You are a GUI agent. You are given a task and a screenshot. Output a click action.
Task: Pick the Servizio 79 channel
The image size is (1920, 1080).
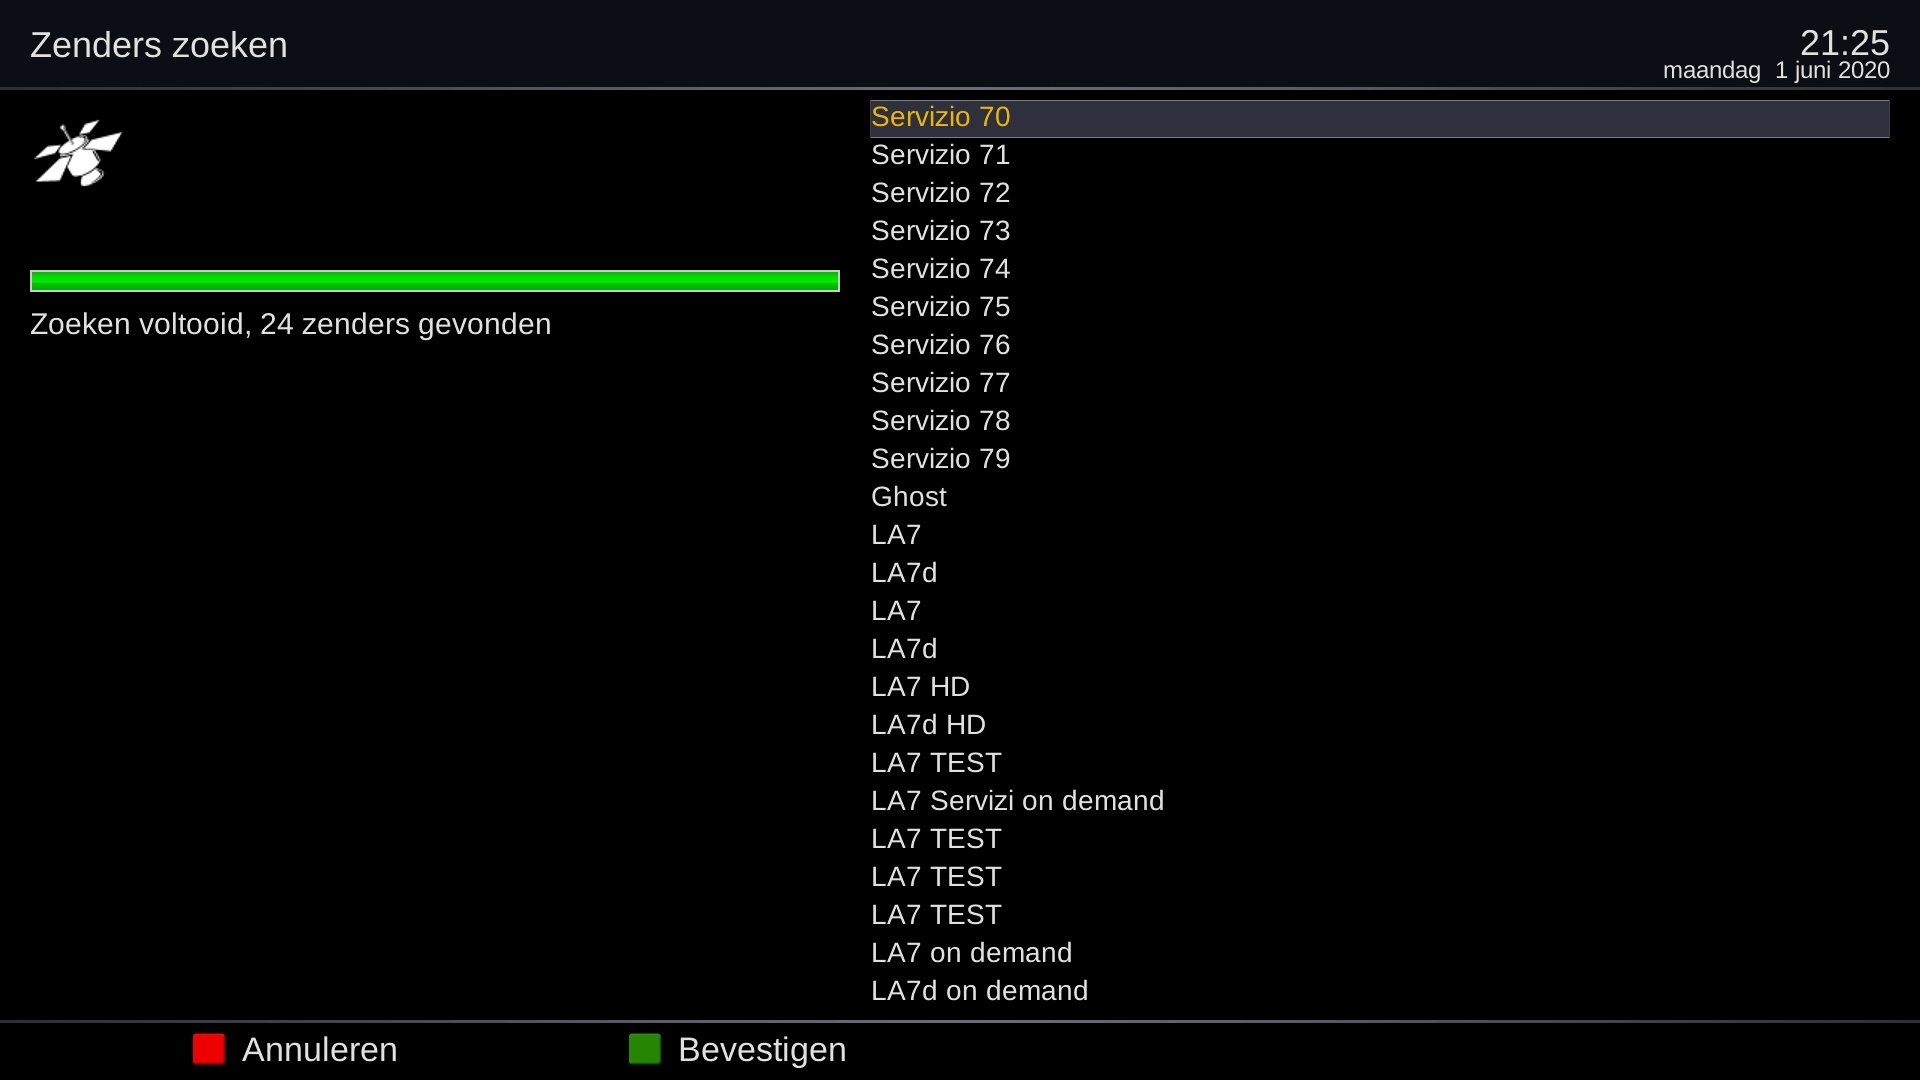pyautogui.click(x=940, y=459)
